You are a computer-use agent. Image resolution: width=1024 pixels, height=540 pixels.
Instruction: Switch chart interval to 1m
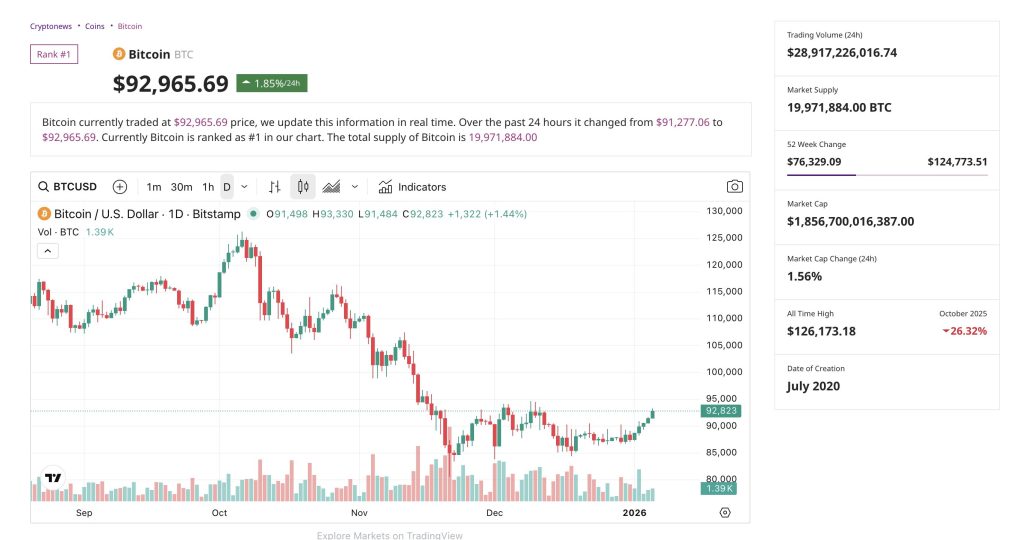(x=154, y=187)
